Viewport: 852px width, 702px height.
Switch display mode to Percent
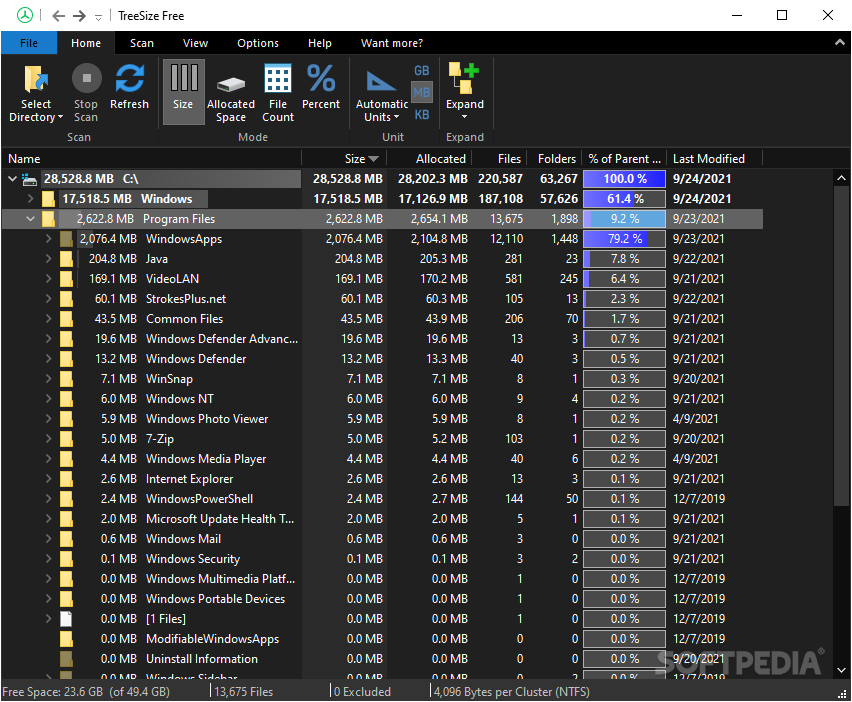pos(321,87)
